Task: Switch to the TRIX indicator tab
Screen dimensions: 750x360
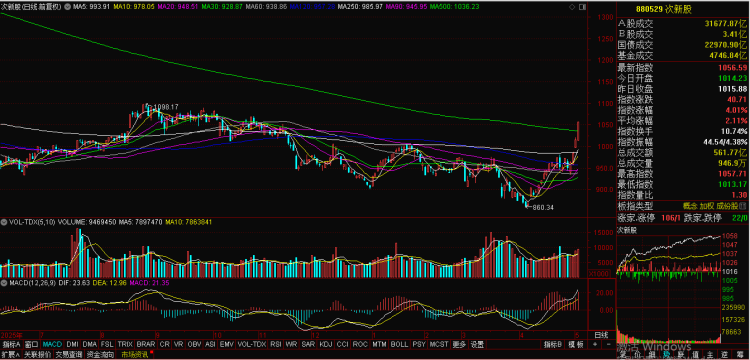Action: (125, 344)
